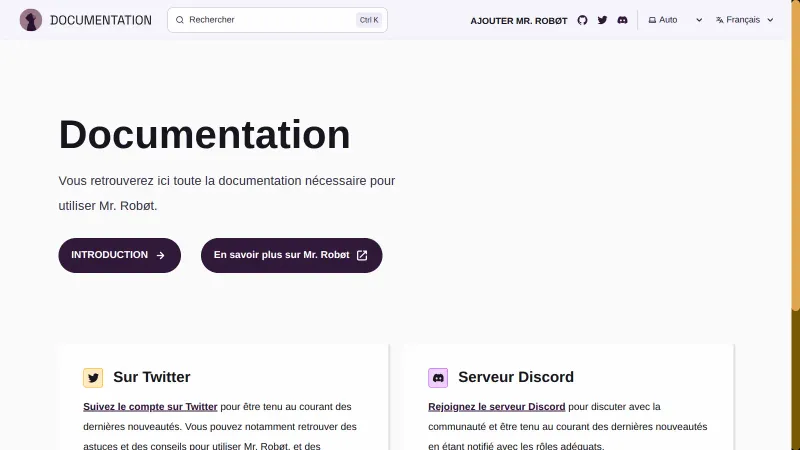800x450 pixels.
Task: Click the laptop icon beside Auto theme
Action: 652,20
